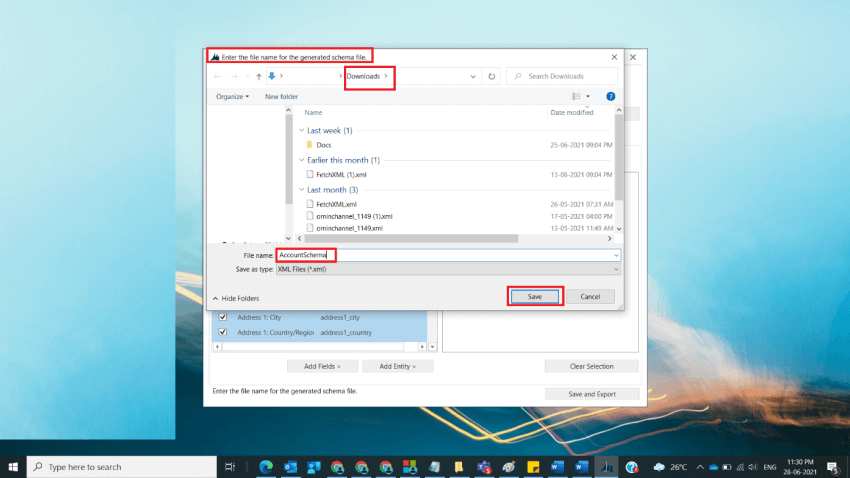Open Microsoft Teams from the taskbar
Viewport: 850px width, 478px height.
[484, 467]
